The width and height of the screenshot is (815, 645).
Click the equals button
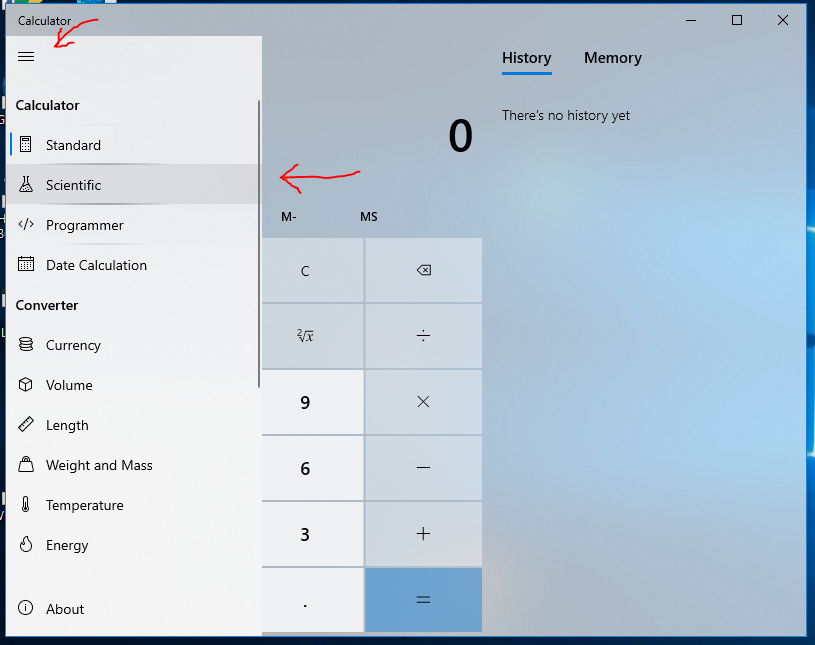coord(424,600)
